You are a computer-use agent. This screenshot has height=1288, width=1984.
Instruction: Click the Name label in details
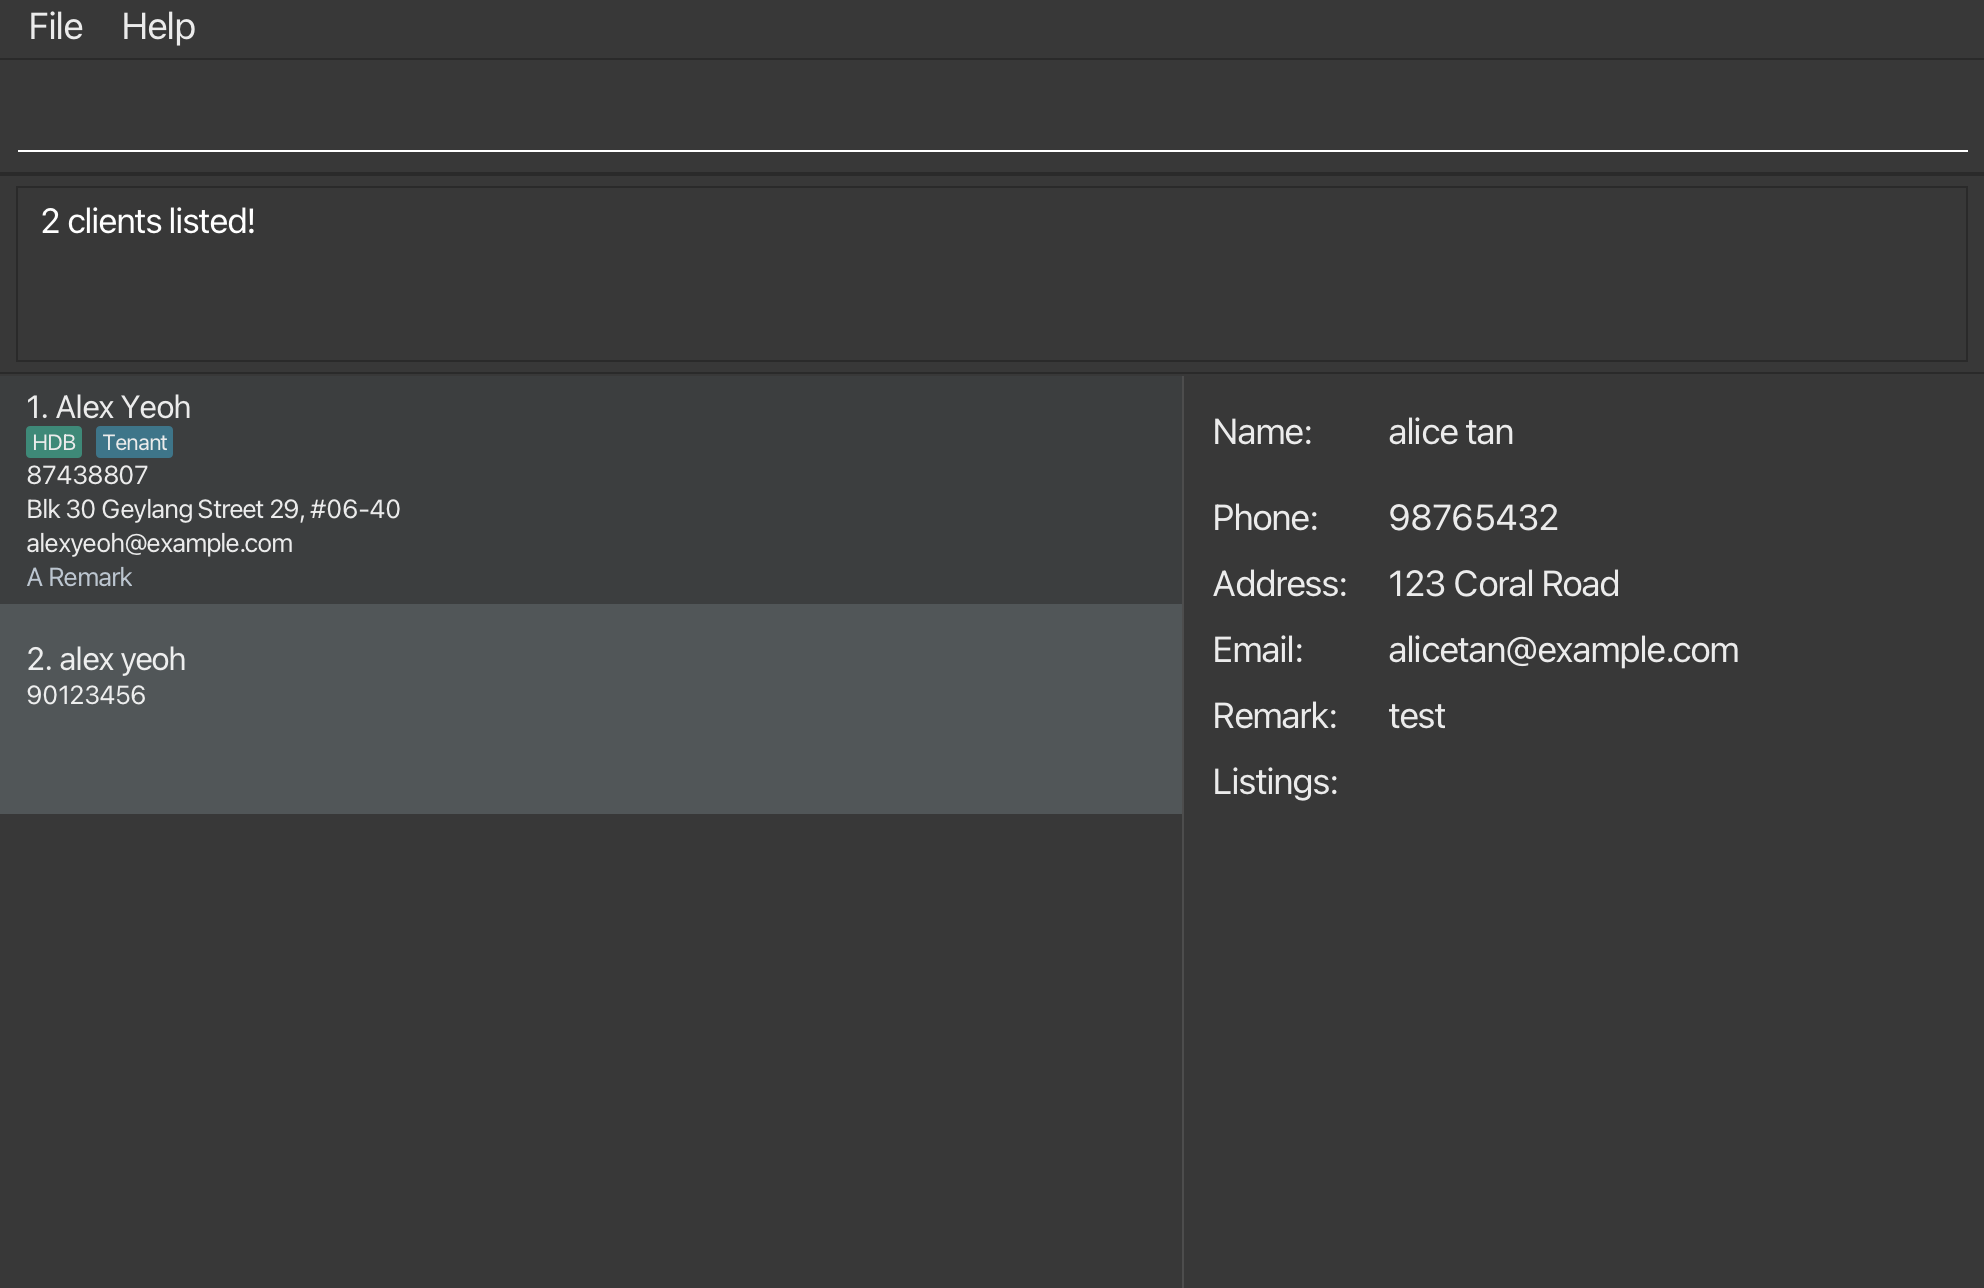pyautogui.click(x=1262, y=432)
